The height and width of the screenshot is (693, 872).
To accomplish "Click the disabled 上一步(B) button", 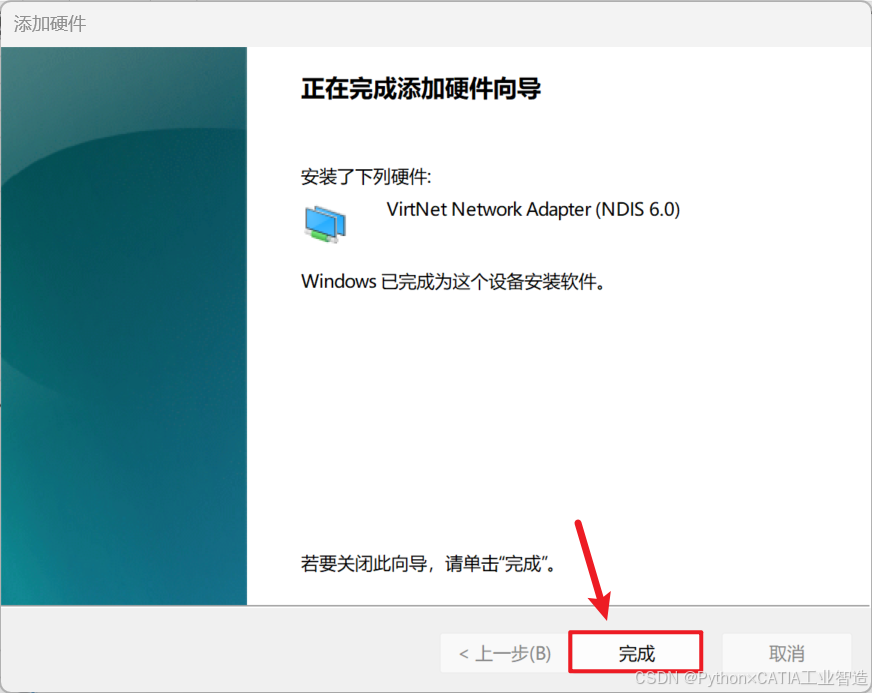I will [504, 653].
